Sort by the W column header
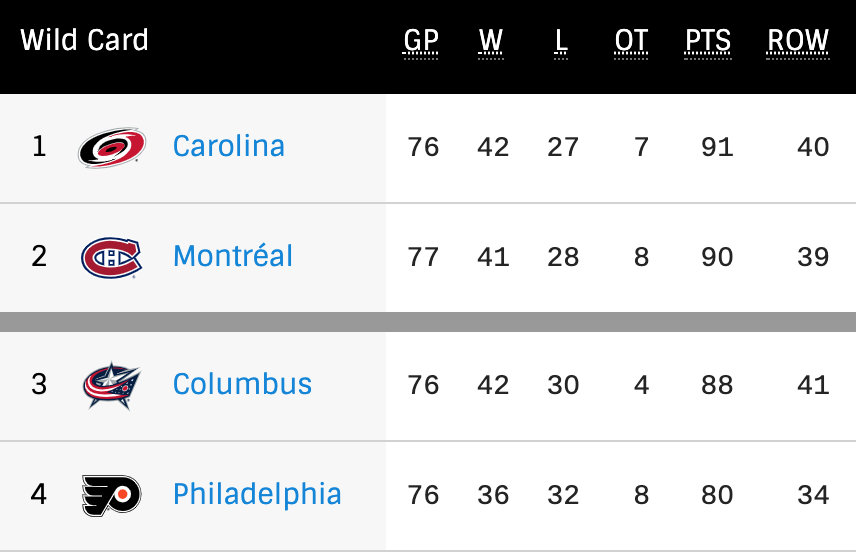This screenshot has height=552, width=856. click(491, 40)
